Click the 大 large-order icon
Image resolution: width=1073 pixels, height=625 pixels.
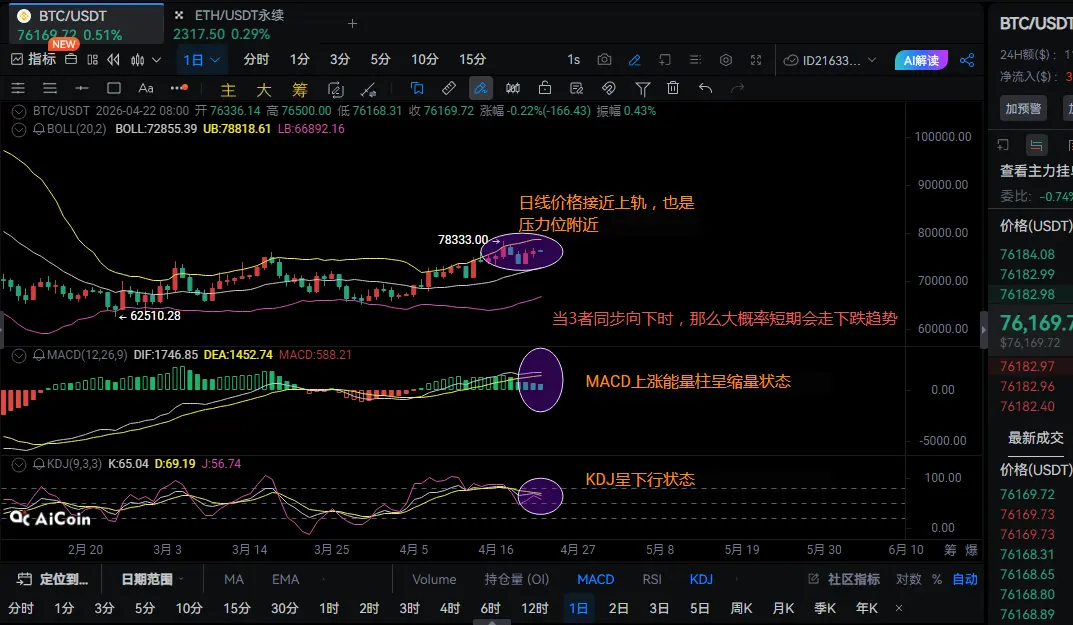tap(263, 89)
